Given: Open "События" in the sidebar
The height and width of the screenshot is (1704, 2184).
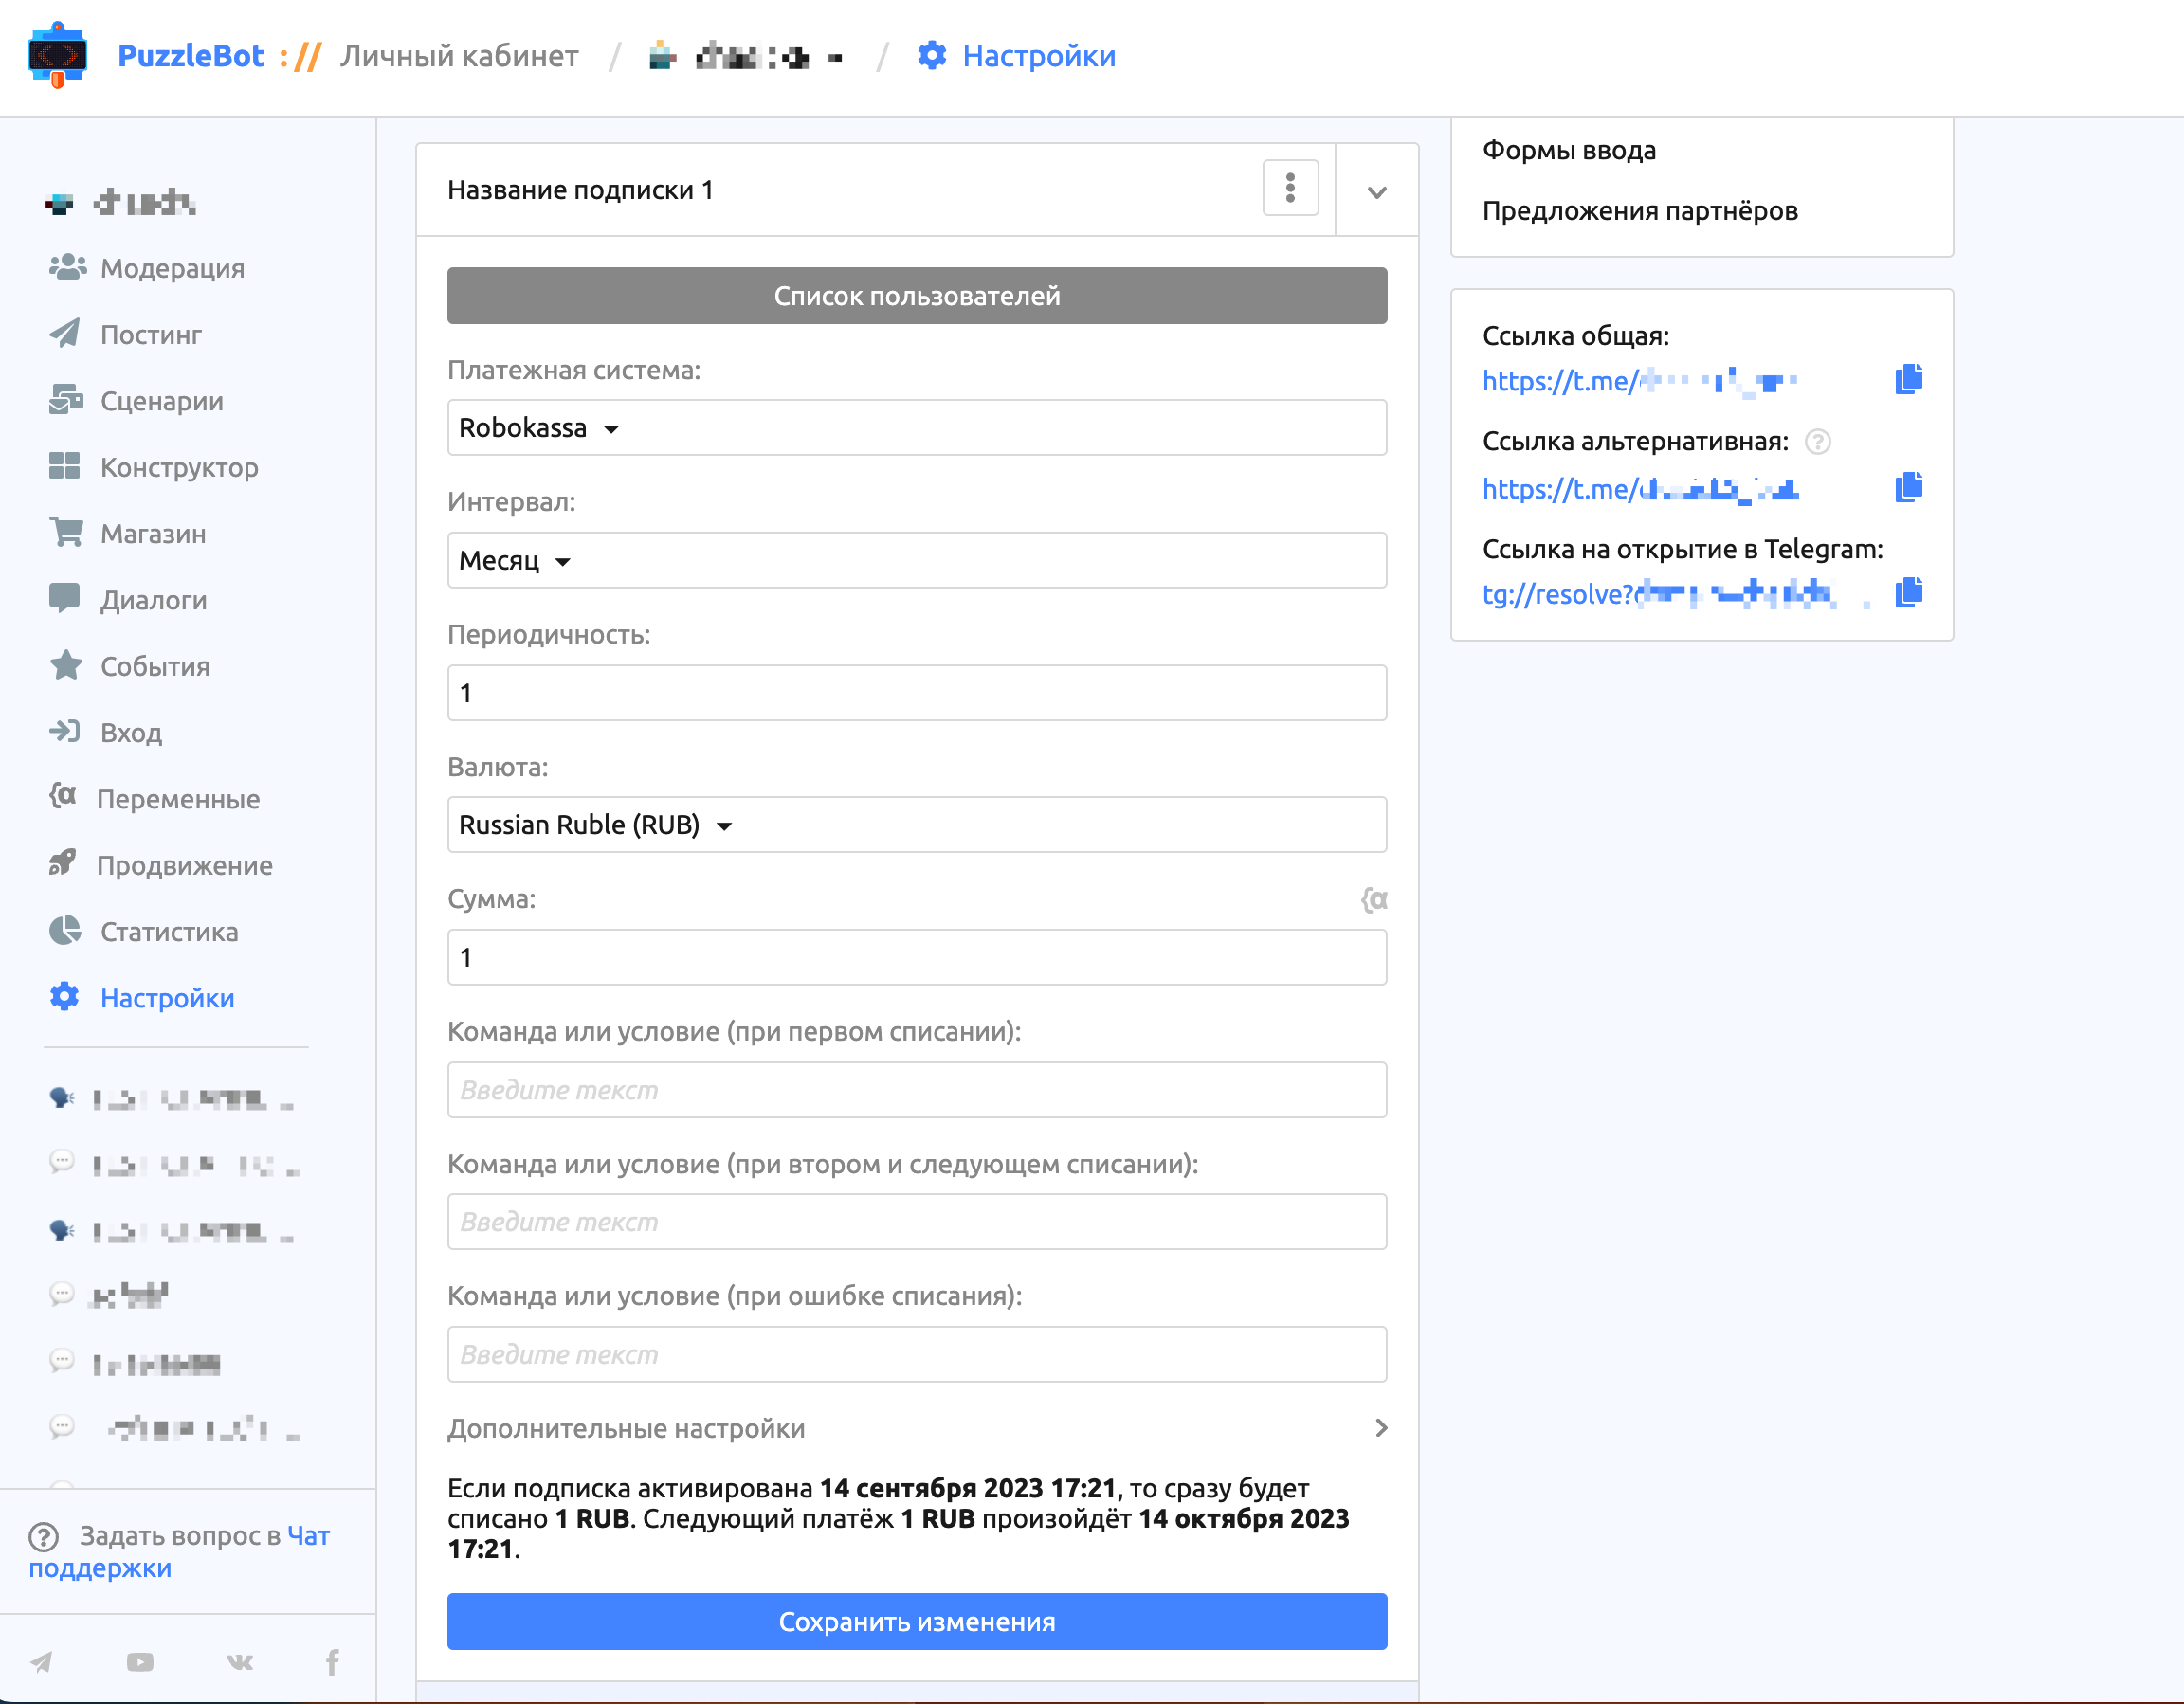Looking at the screenshot, I should (130, 666).
